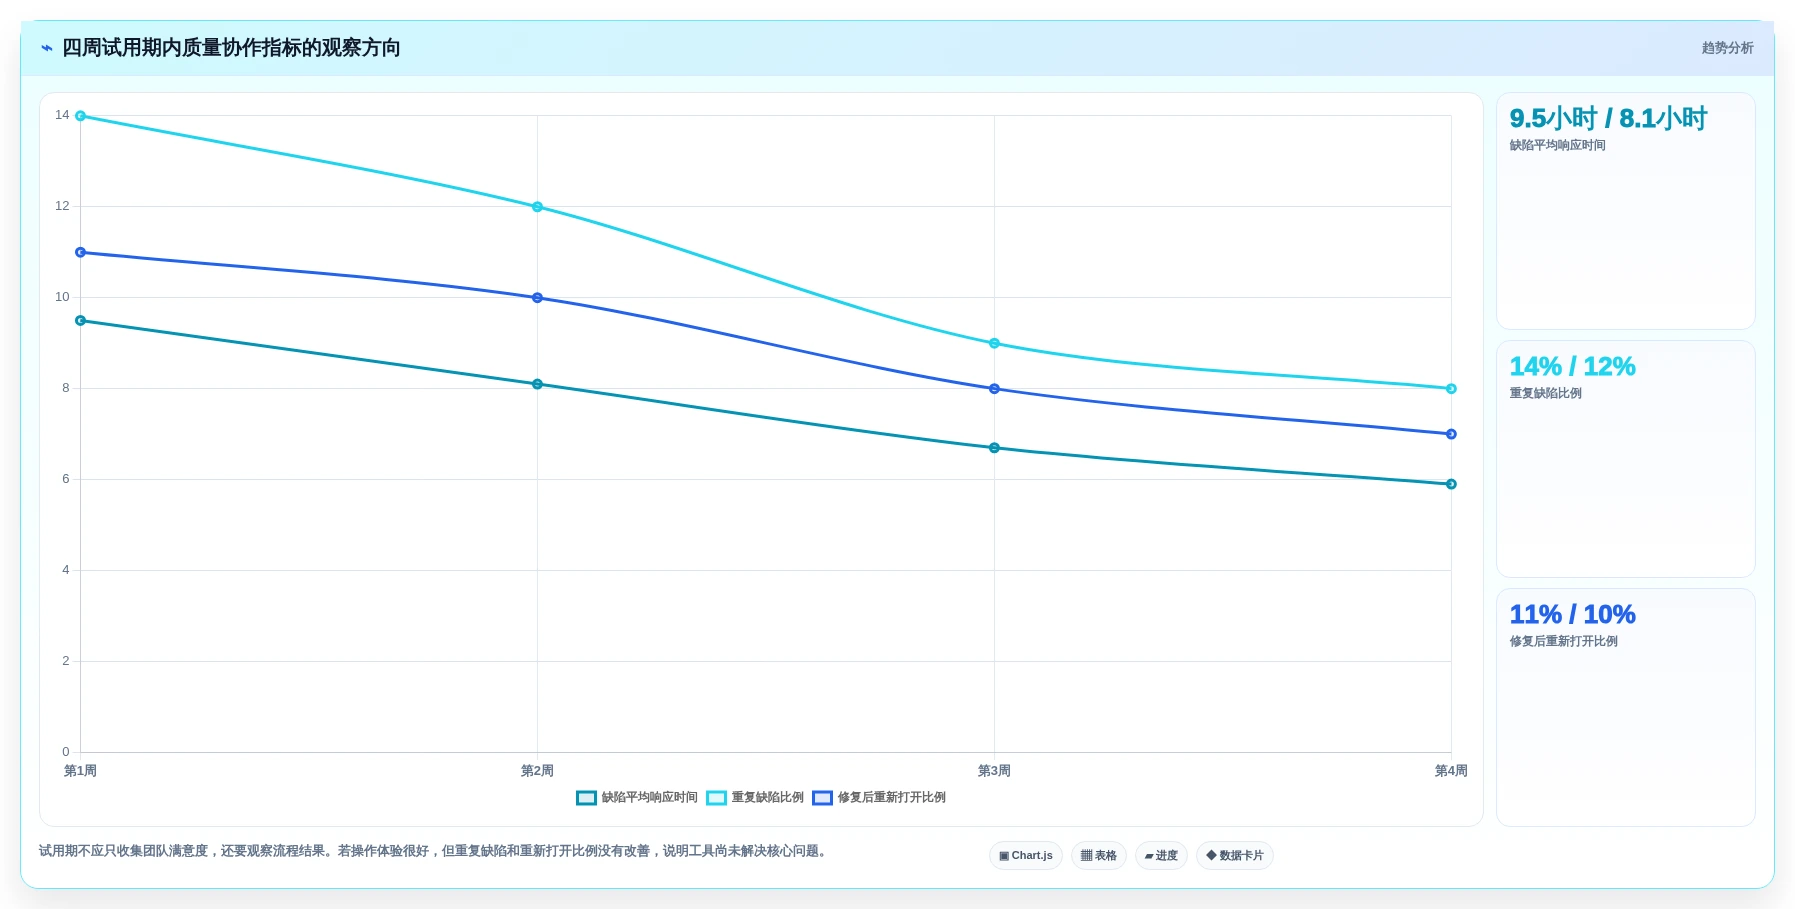Viewport: 1795px width, 909px height.
Task: Select the 第3周 缺陷平均响应时间 point at 6.7
Action: (994, 448)
